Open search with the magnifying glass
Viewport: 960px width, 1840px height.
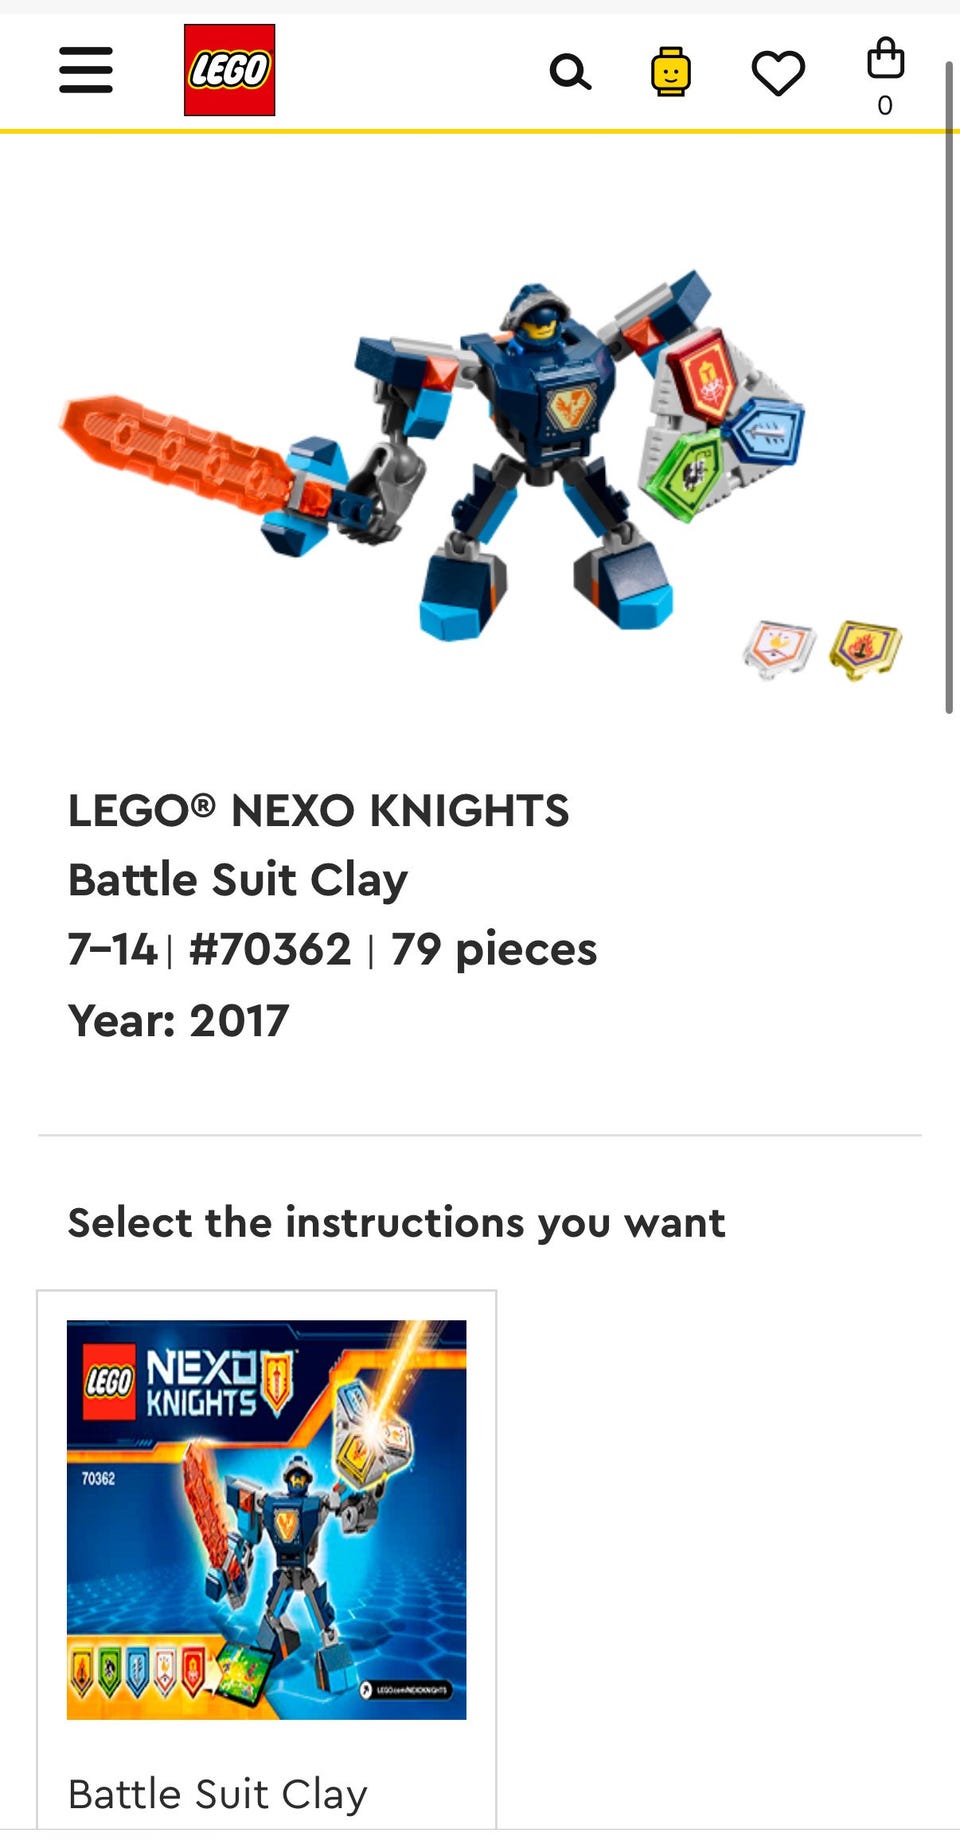point(570,72)
